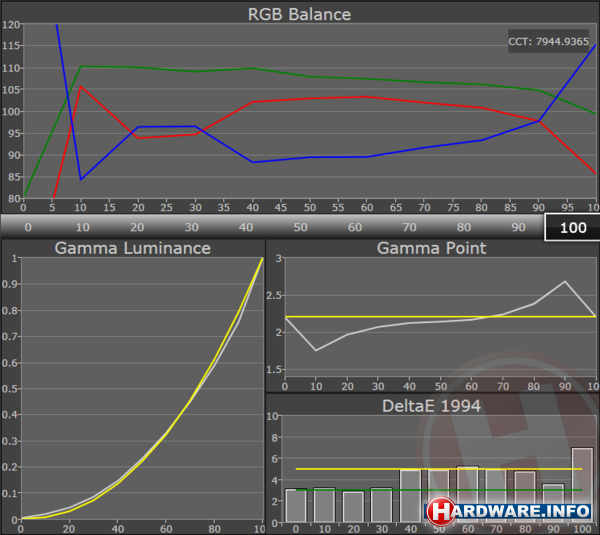Viewport: 600px width, 535px height.
Task: Click the DeltaE bar for level 70
Action: tap(496, 496)
